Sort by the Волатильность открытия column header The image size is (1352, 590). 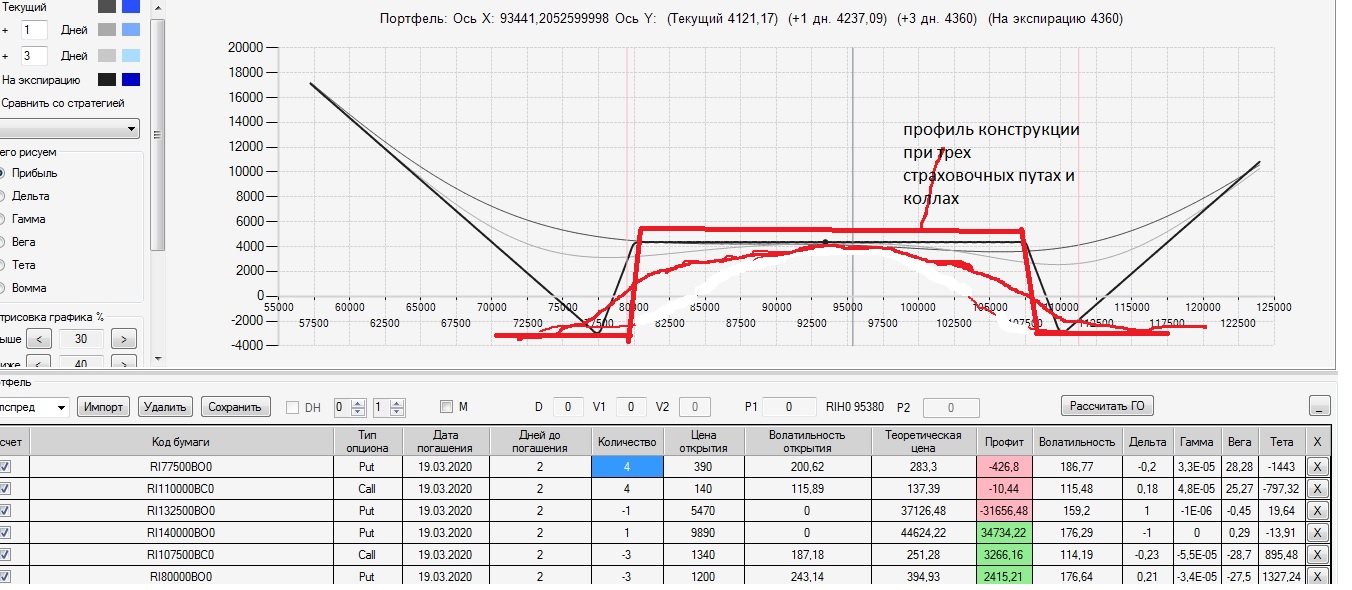pos(806,441)
